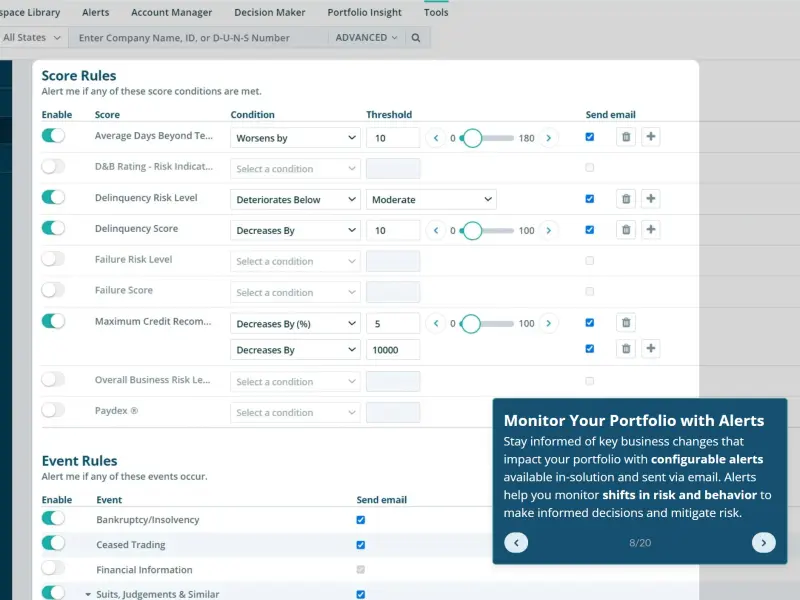The width and height of the screenshot is (800, 600).
Task: Switch to the Decision Maker tab
Action: tap(269, 12)
